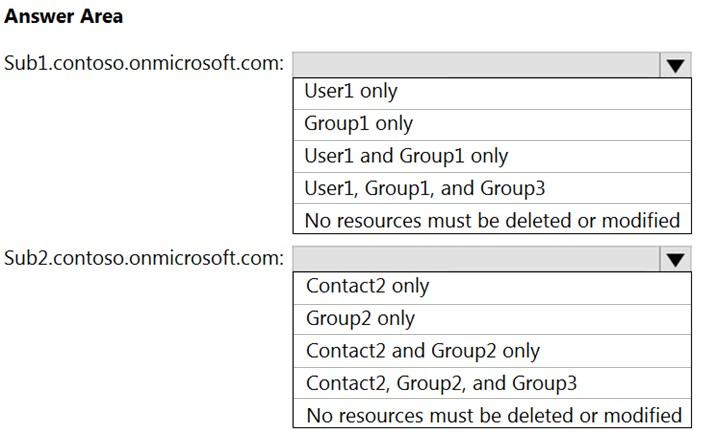This screenshot has width=717, height=432.
Task: Select 'User1 only' option
Action: pos(492,93)
